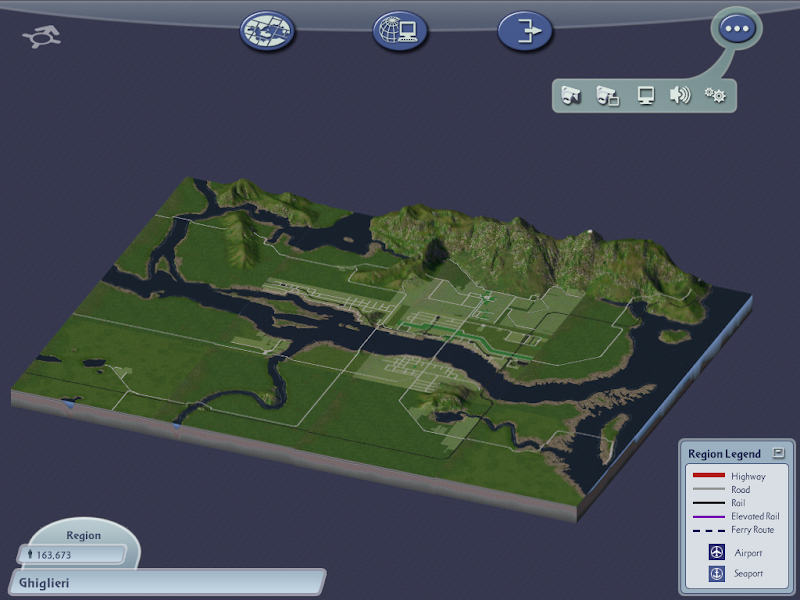Image resolution: width=800 pixels, height=600 pixels.
Task: Open audio settings speaker icon
Action: [x=680, y=95]
